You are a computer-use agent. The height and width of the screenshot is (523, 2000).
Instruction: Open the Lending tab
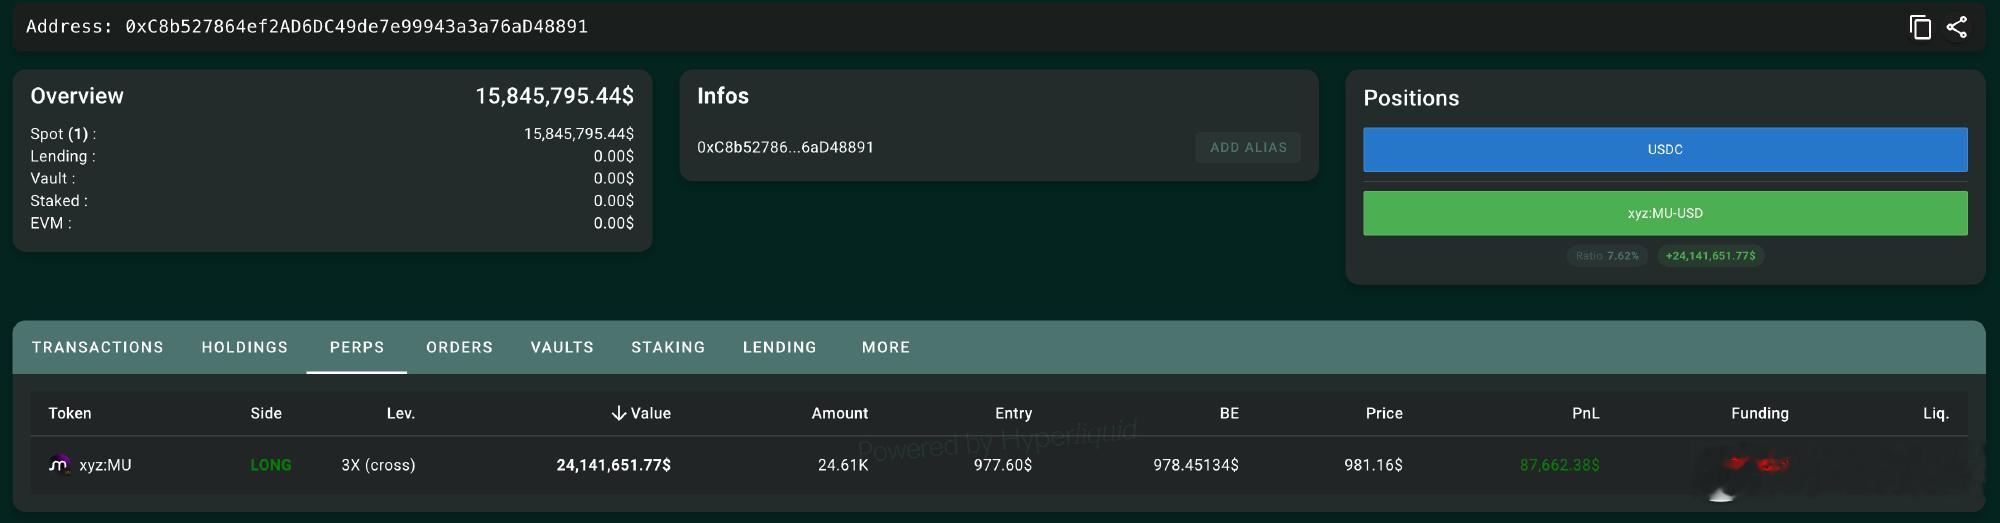click(x=780, y=347)
